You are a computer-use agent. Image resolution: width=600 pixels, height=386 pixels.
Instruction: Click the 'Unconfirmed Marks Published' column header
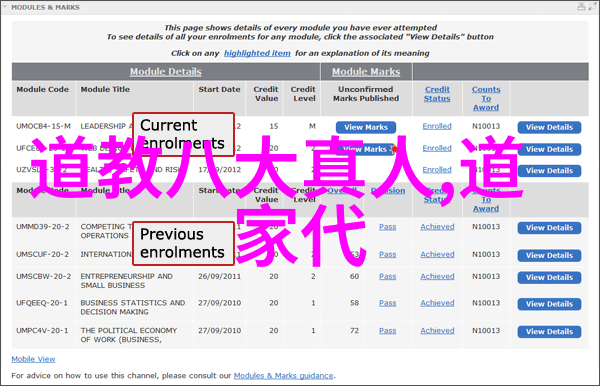366,94
